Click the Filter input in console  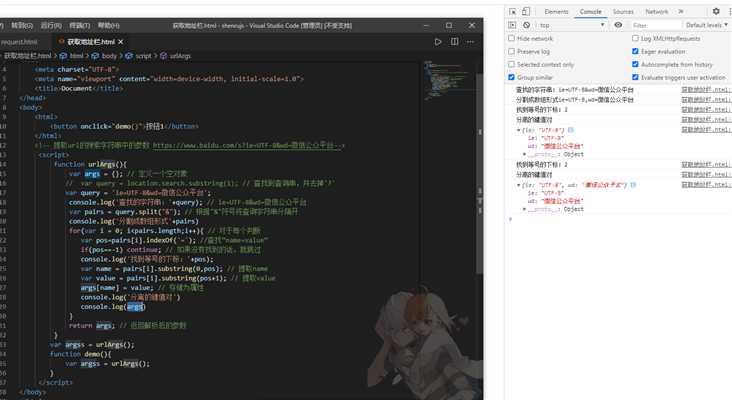coord(656,25)
